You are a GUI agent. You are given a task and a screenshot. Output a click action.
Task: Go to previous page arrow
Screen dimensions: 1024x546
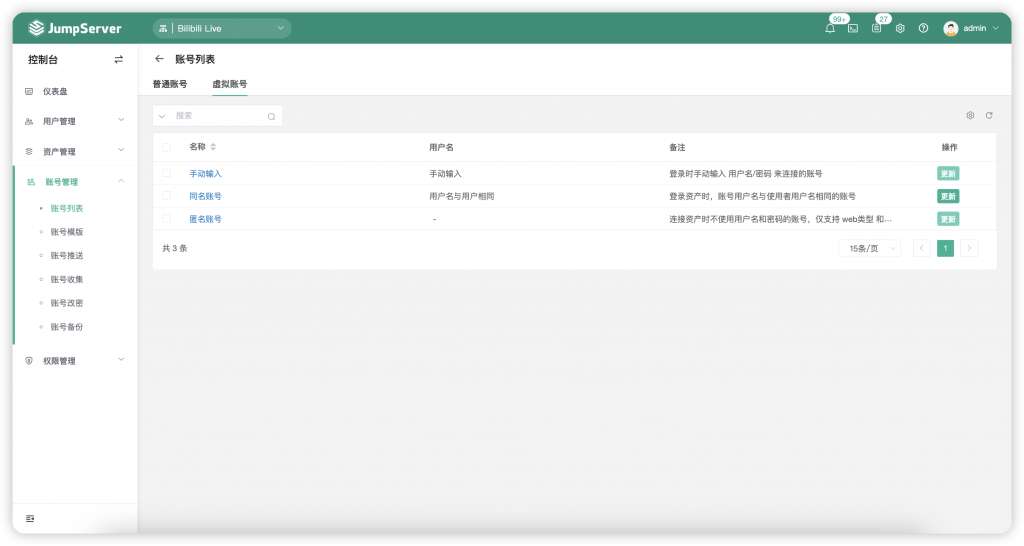(x=921, y=248)
